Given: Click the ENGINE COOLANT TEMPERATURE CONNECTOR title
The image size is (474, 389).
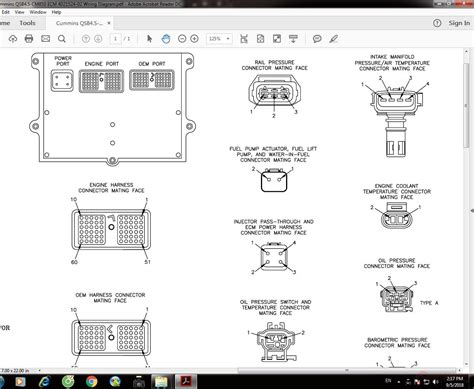Looking at the screenshot, I should (x=397, y=191).
